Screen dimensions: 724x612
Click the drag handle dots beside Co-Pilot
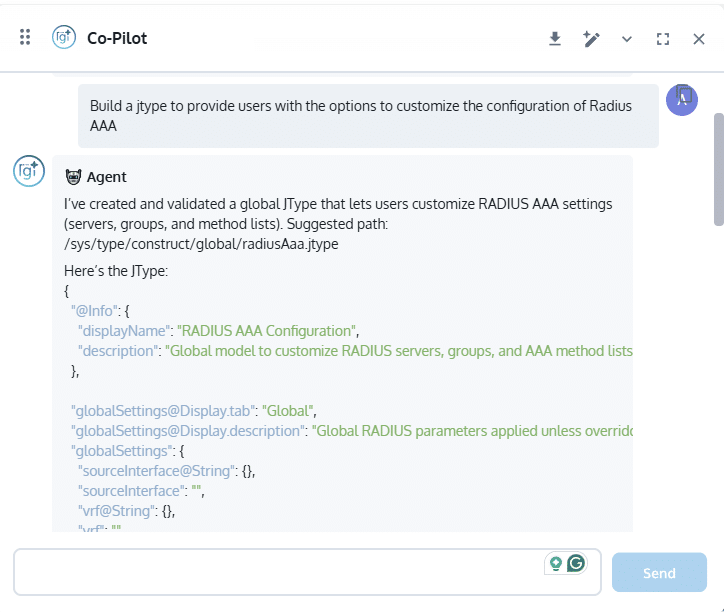tap(25, 38)
